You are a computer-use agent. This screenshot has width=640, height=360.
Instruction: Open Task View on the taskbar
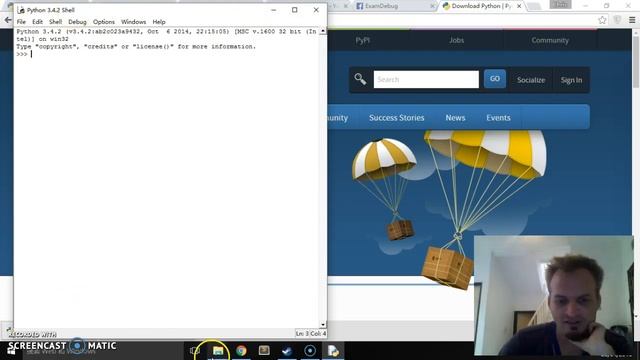[x=195, y=351]
